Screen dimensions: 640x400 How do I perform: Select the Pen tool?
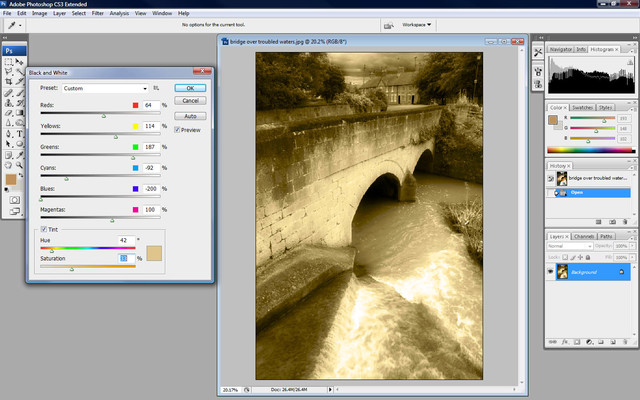[x=8, y=134]
